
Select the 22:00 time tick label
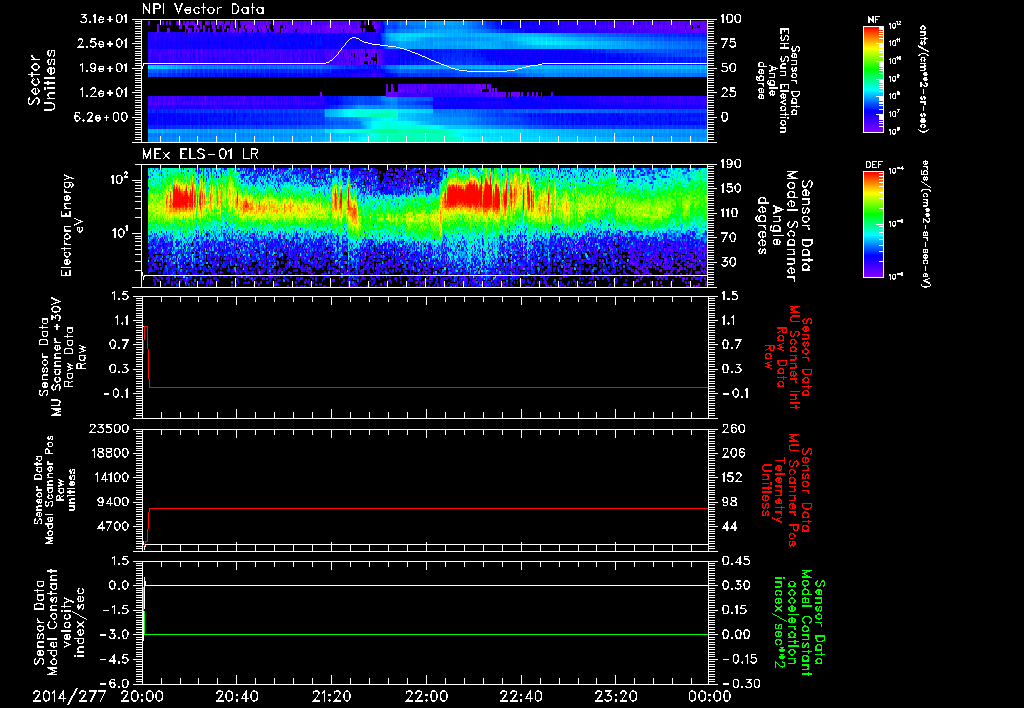(x=427, y=696)
